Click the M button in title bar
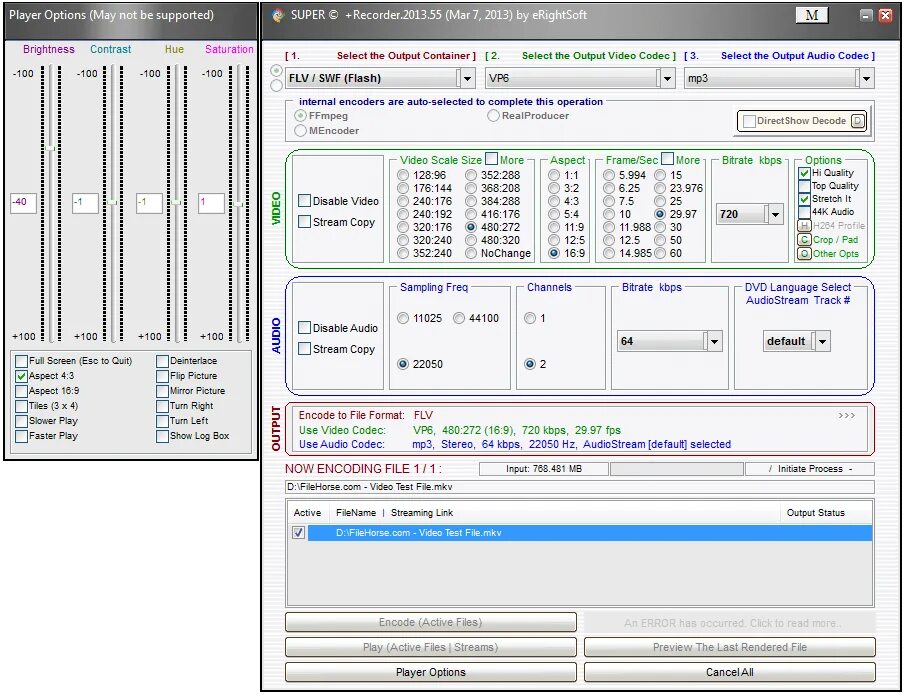Image resolution: width=905 pixels, height=695 pixels. [x=811, y=16]
